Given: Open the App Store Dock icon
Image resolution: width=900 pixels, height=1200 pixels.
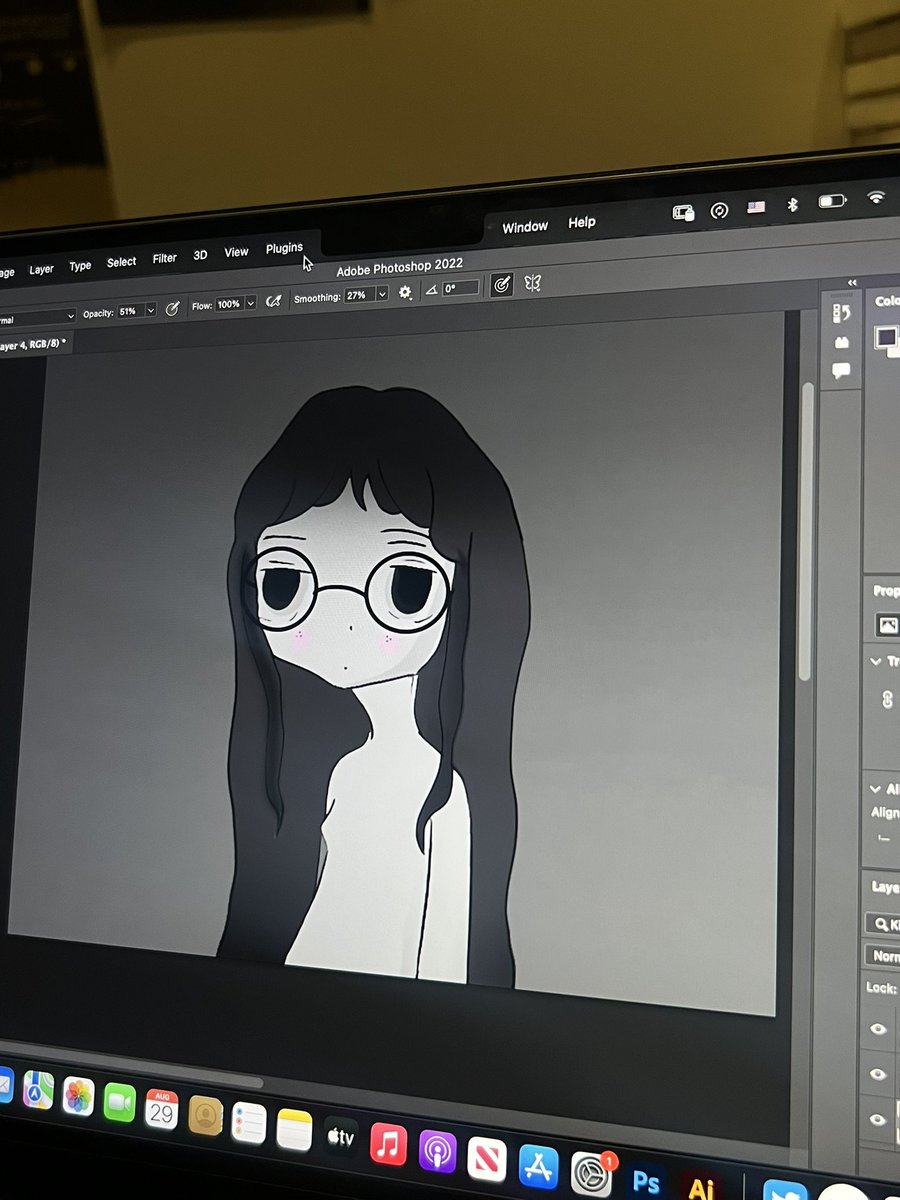Looking at the screenshot, I should pyautogui.click(x=539, y=1165).
